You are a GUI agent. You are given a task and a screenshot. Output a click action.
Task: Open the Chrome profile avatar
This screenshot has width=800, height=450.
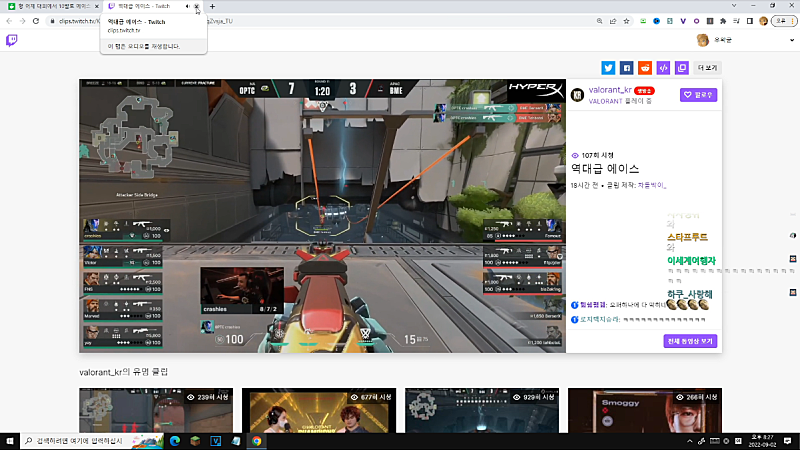click(763, 21)
